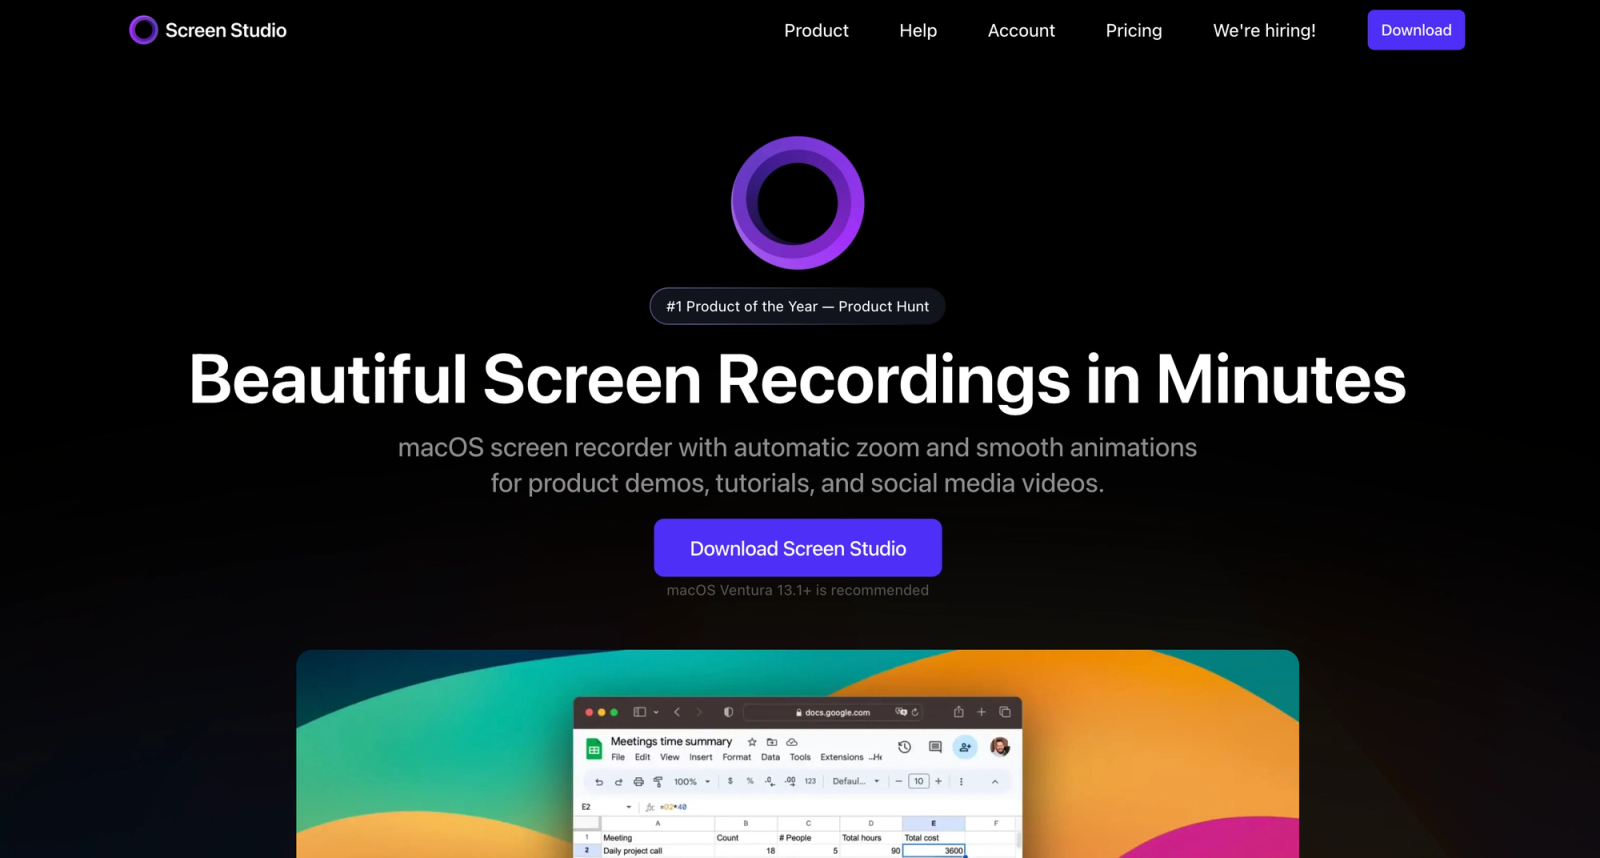Screen dimensions: 1600x858
Task: Click the translate icon in address bar
Action: click(901, 712)
